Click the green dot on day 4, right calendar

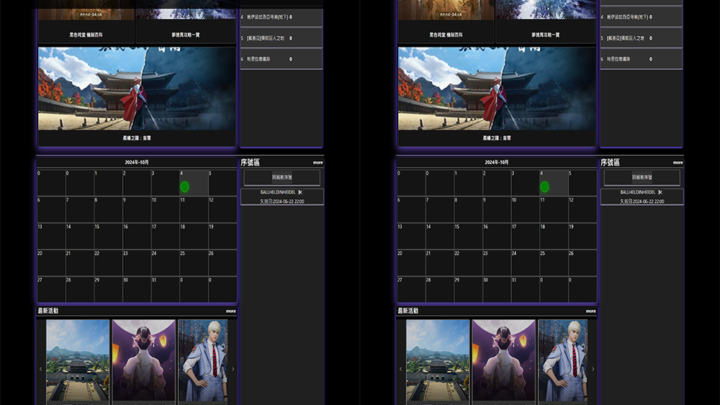pos(544,186)
